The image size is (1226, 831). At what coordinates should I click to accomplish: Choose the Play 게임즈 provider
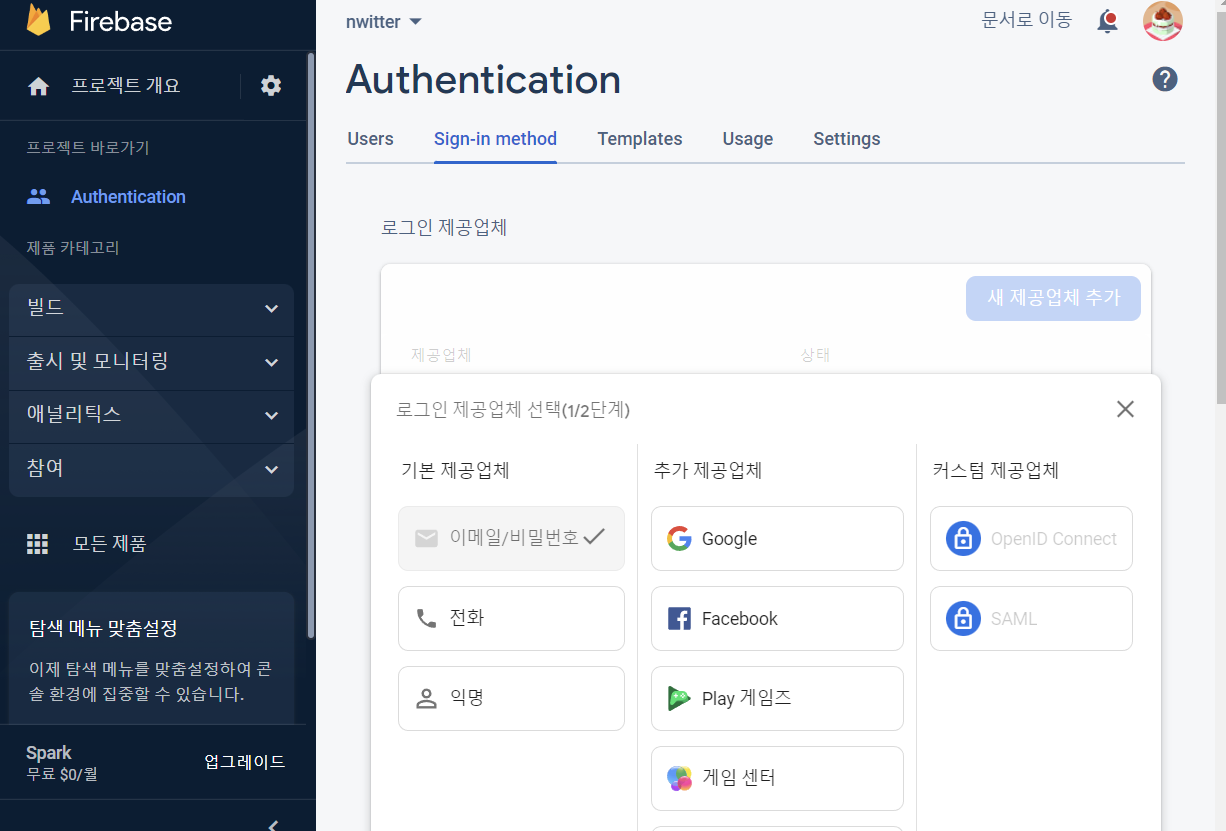(x=777, y=698)
